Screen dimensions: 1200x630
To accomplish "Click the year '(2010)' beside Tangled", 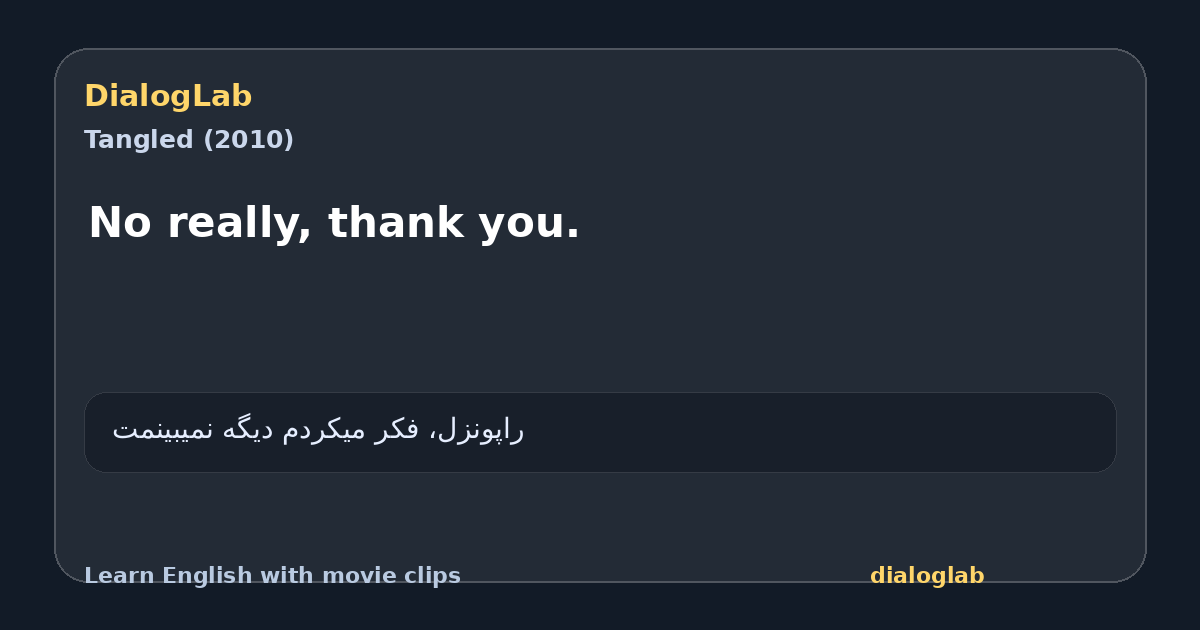I will 249,140.
